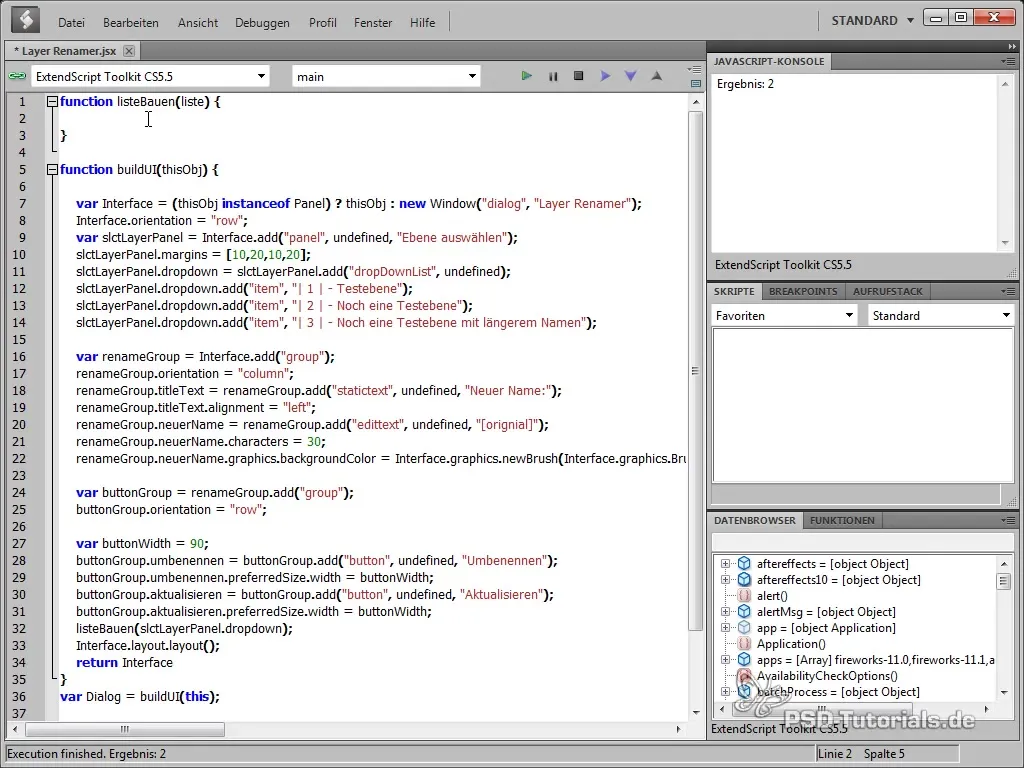Viewport: 1024px width, 768px height.
Task: Pause script execution in the toolbar
Action: (553, 76)
